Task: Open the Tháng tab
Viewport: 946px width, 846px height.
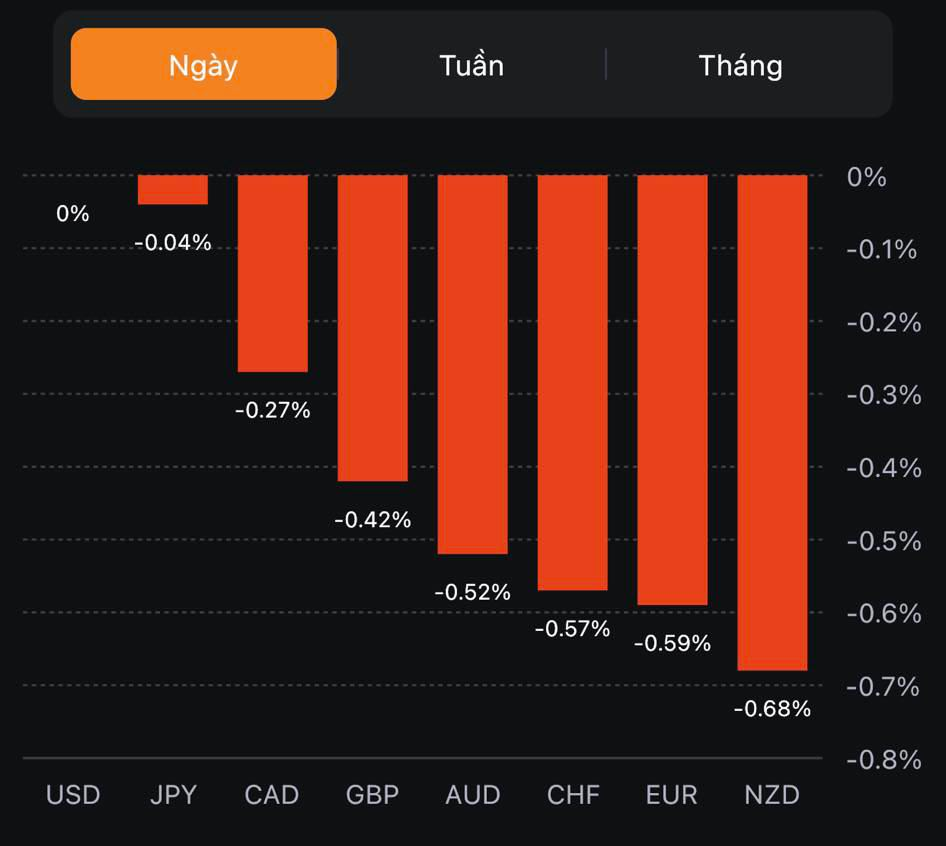Action: pos(740,65)
